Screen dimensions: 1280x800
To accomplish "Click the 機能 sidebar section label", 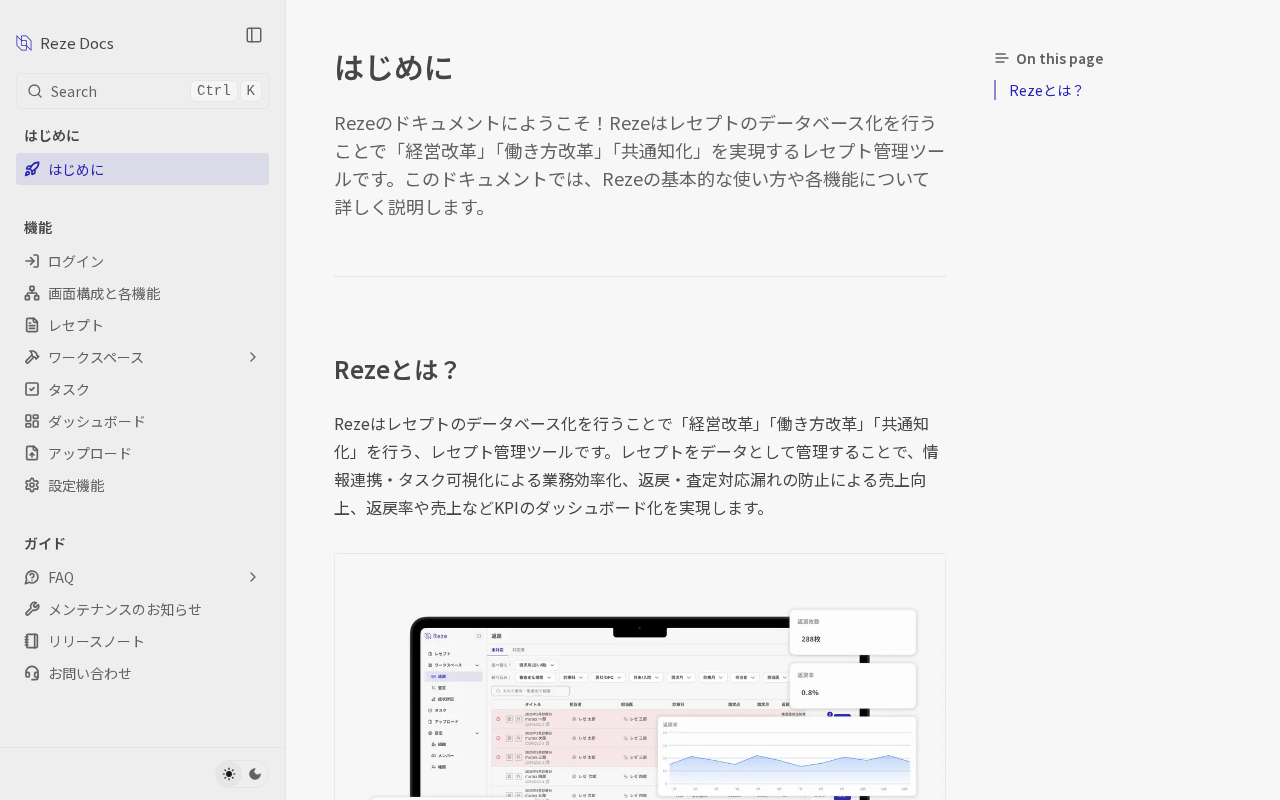I will coord(38,227).
